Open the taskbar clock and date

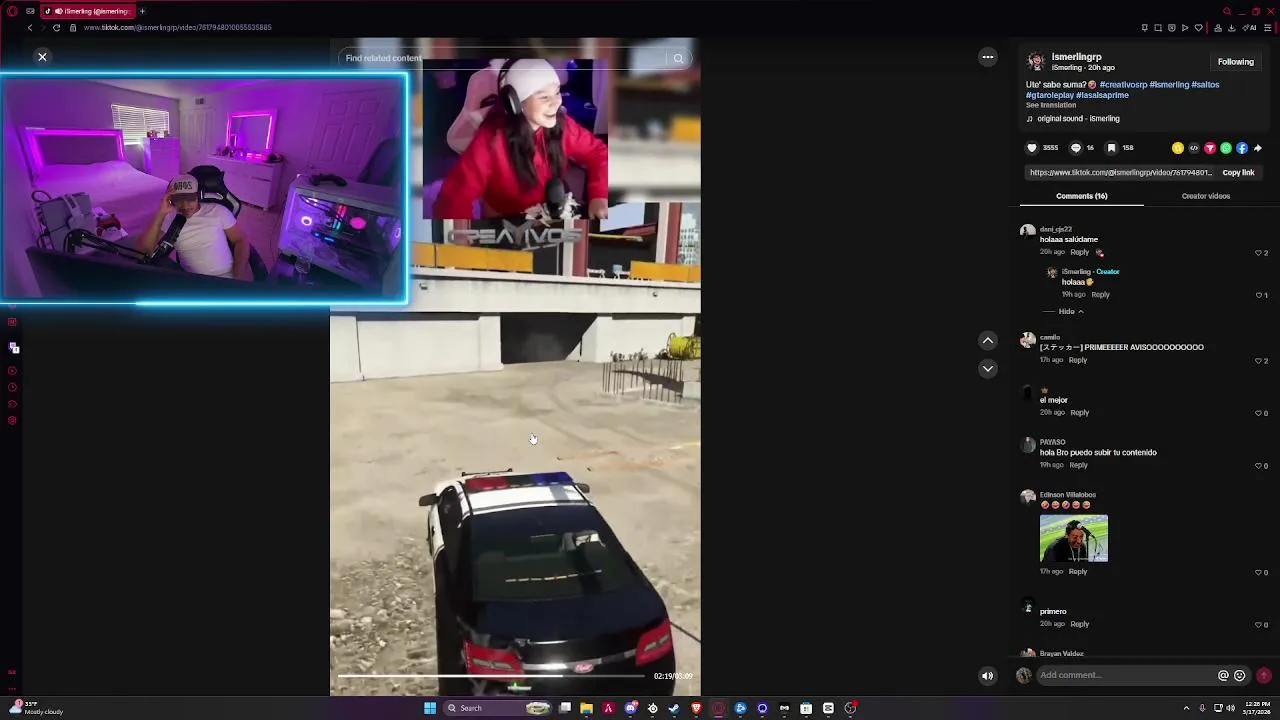[1257, 708]
